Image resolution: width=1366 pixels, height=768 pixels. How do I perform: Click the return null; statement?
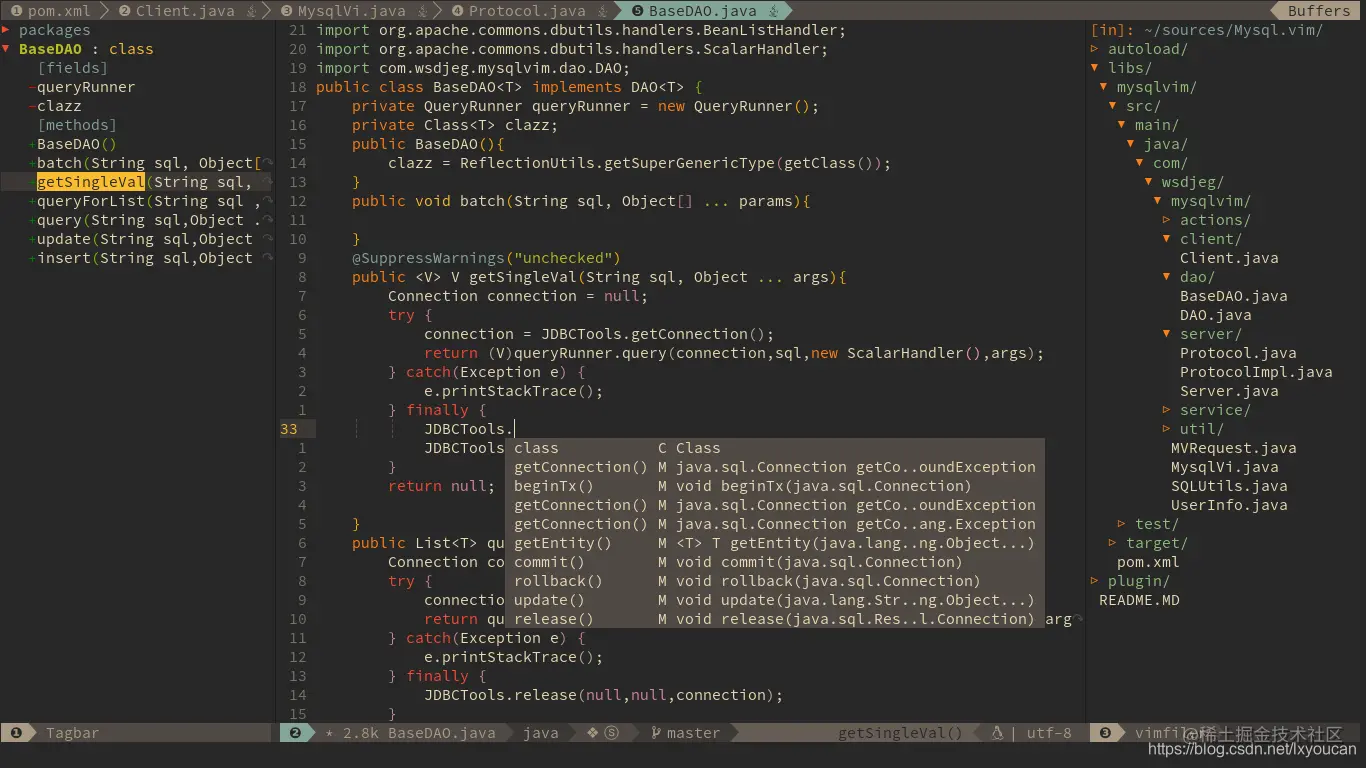442,486
